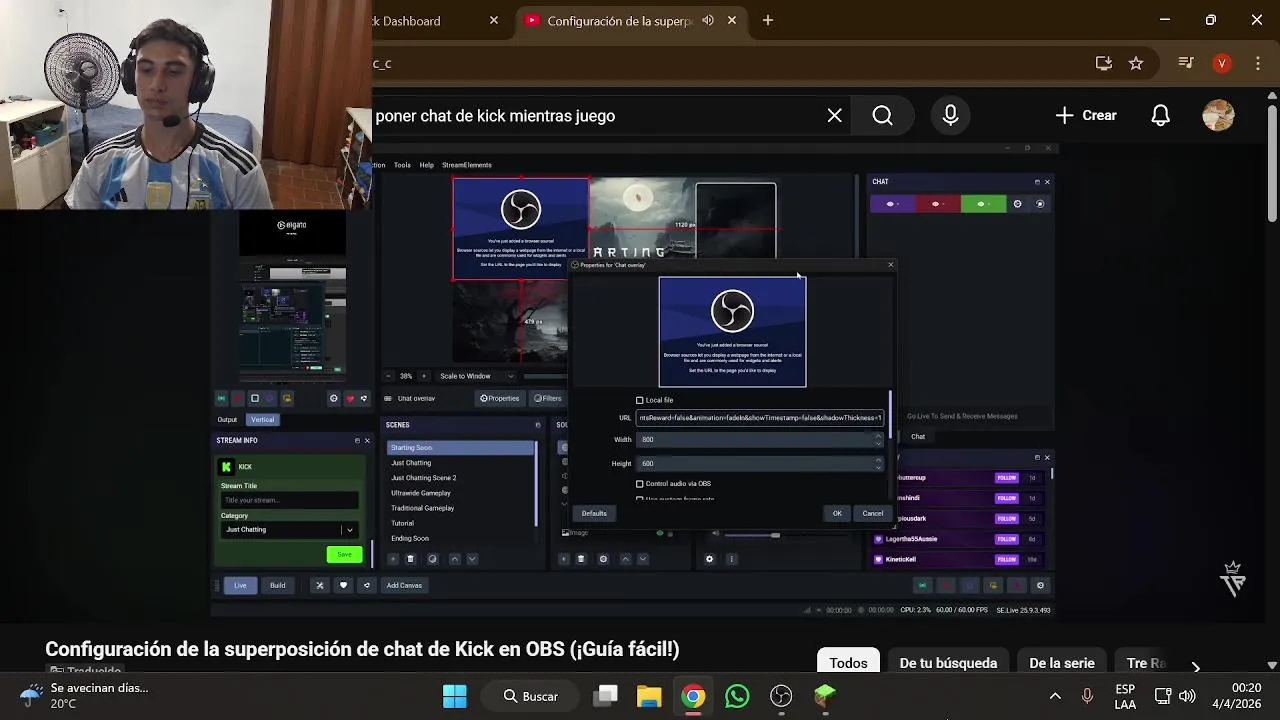Click the Kick logo in Stream Info

(x=227, y=467)
